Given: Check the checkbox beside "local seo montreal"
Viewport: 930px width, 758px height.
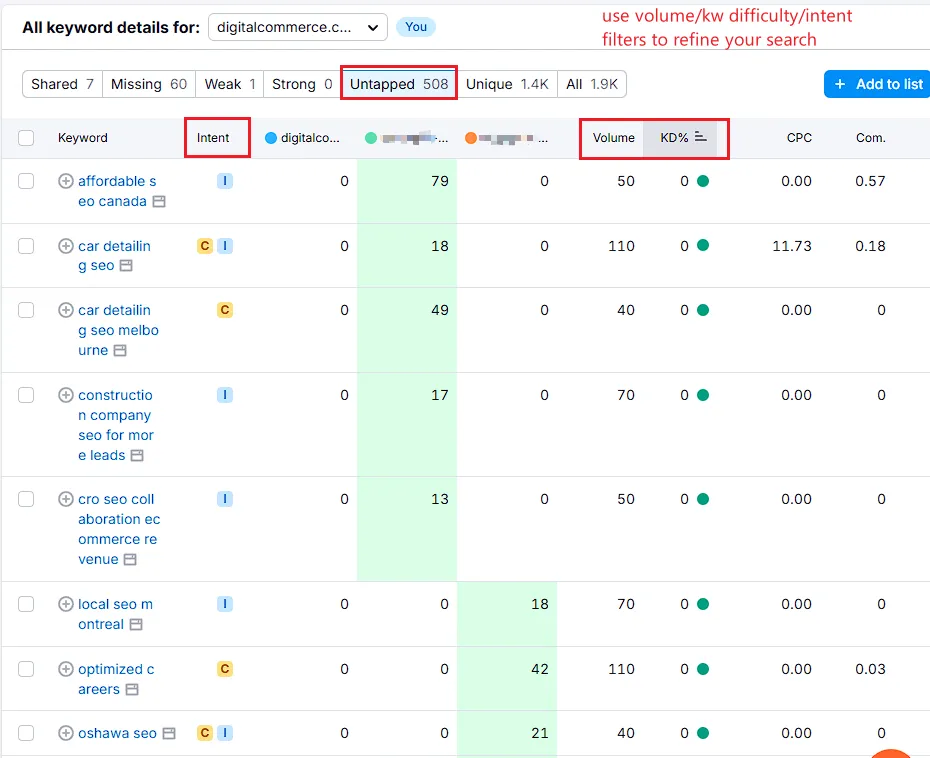Looking at the screenshot, I should pyautogui.click(x=26, y=604).
